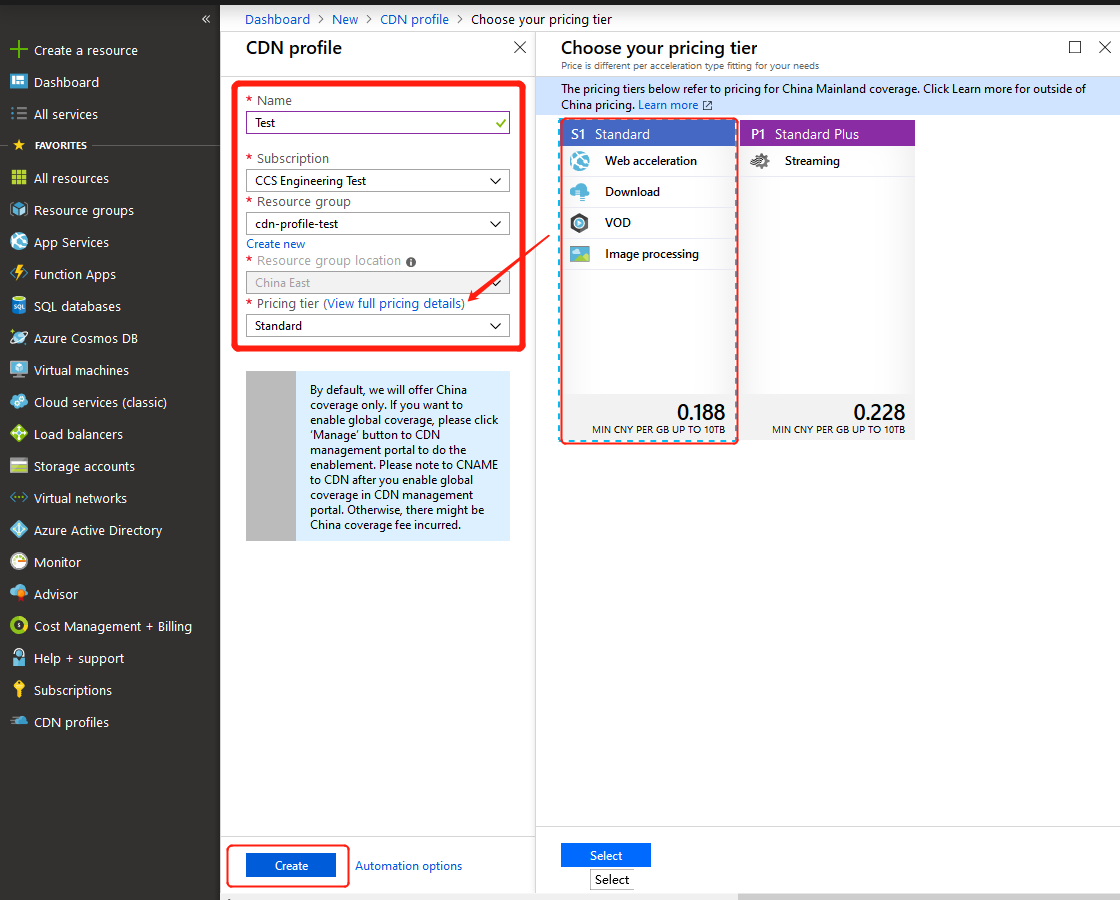Open the Advisor cloud icon
The height and width of the screenshot is (900, 1120).
click(x=19, y=594)
